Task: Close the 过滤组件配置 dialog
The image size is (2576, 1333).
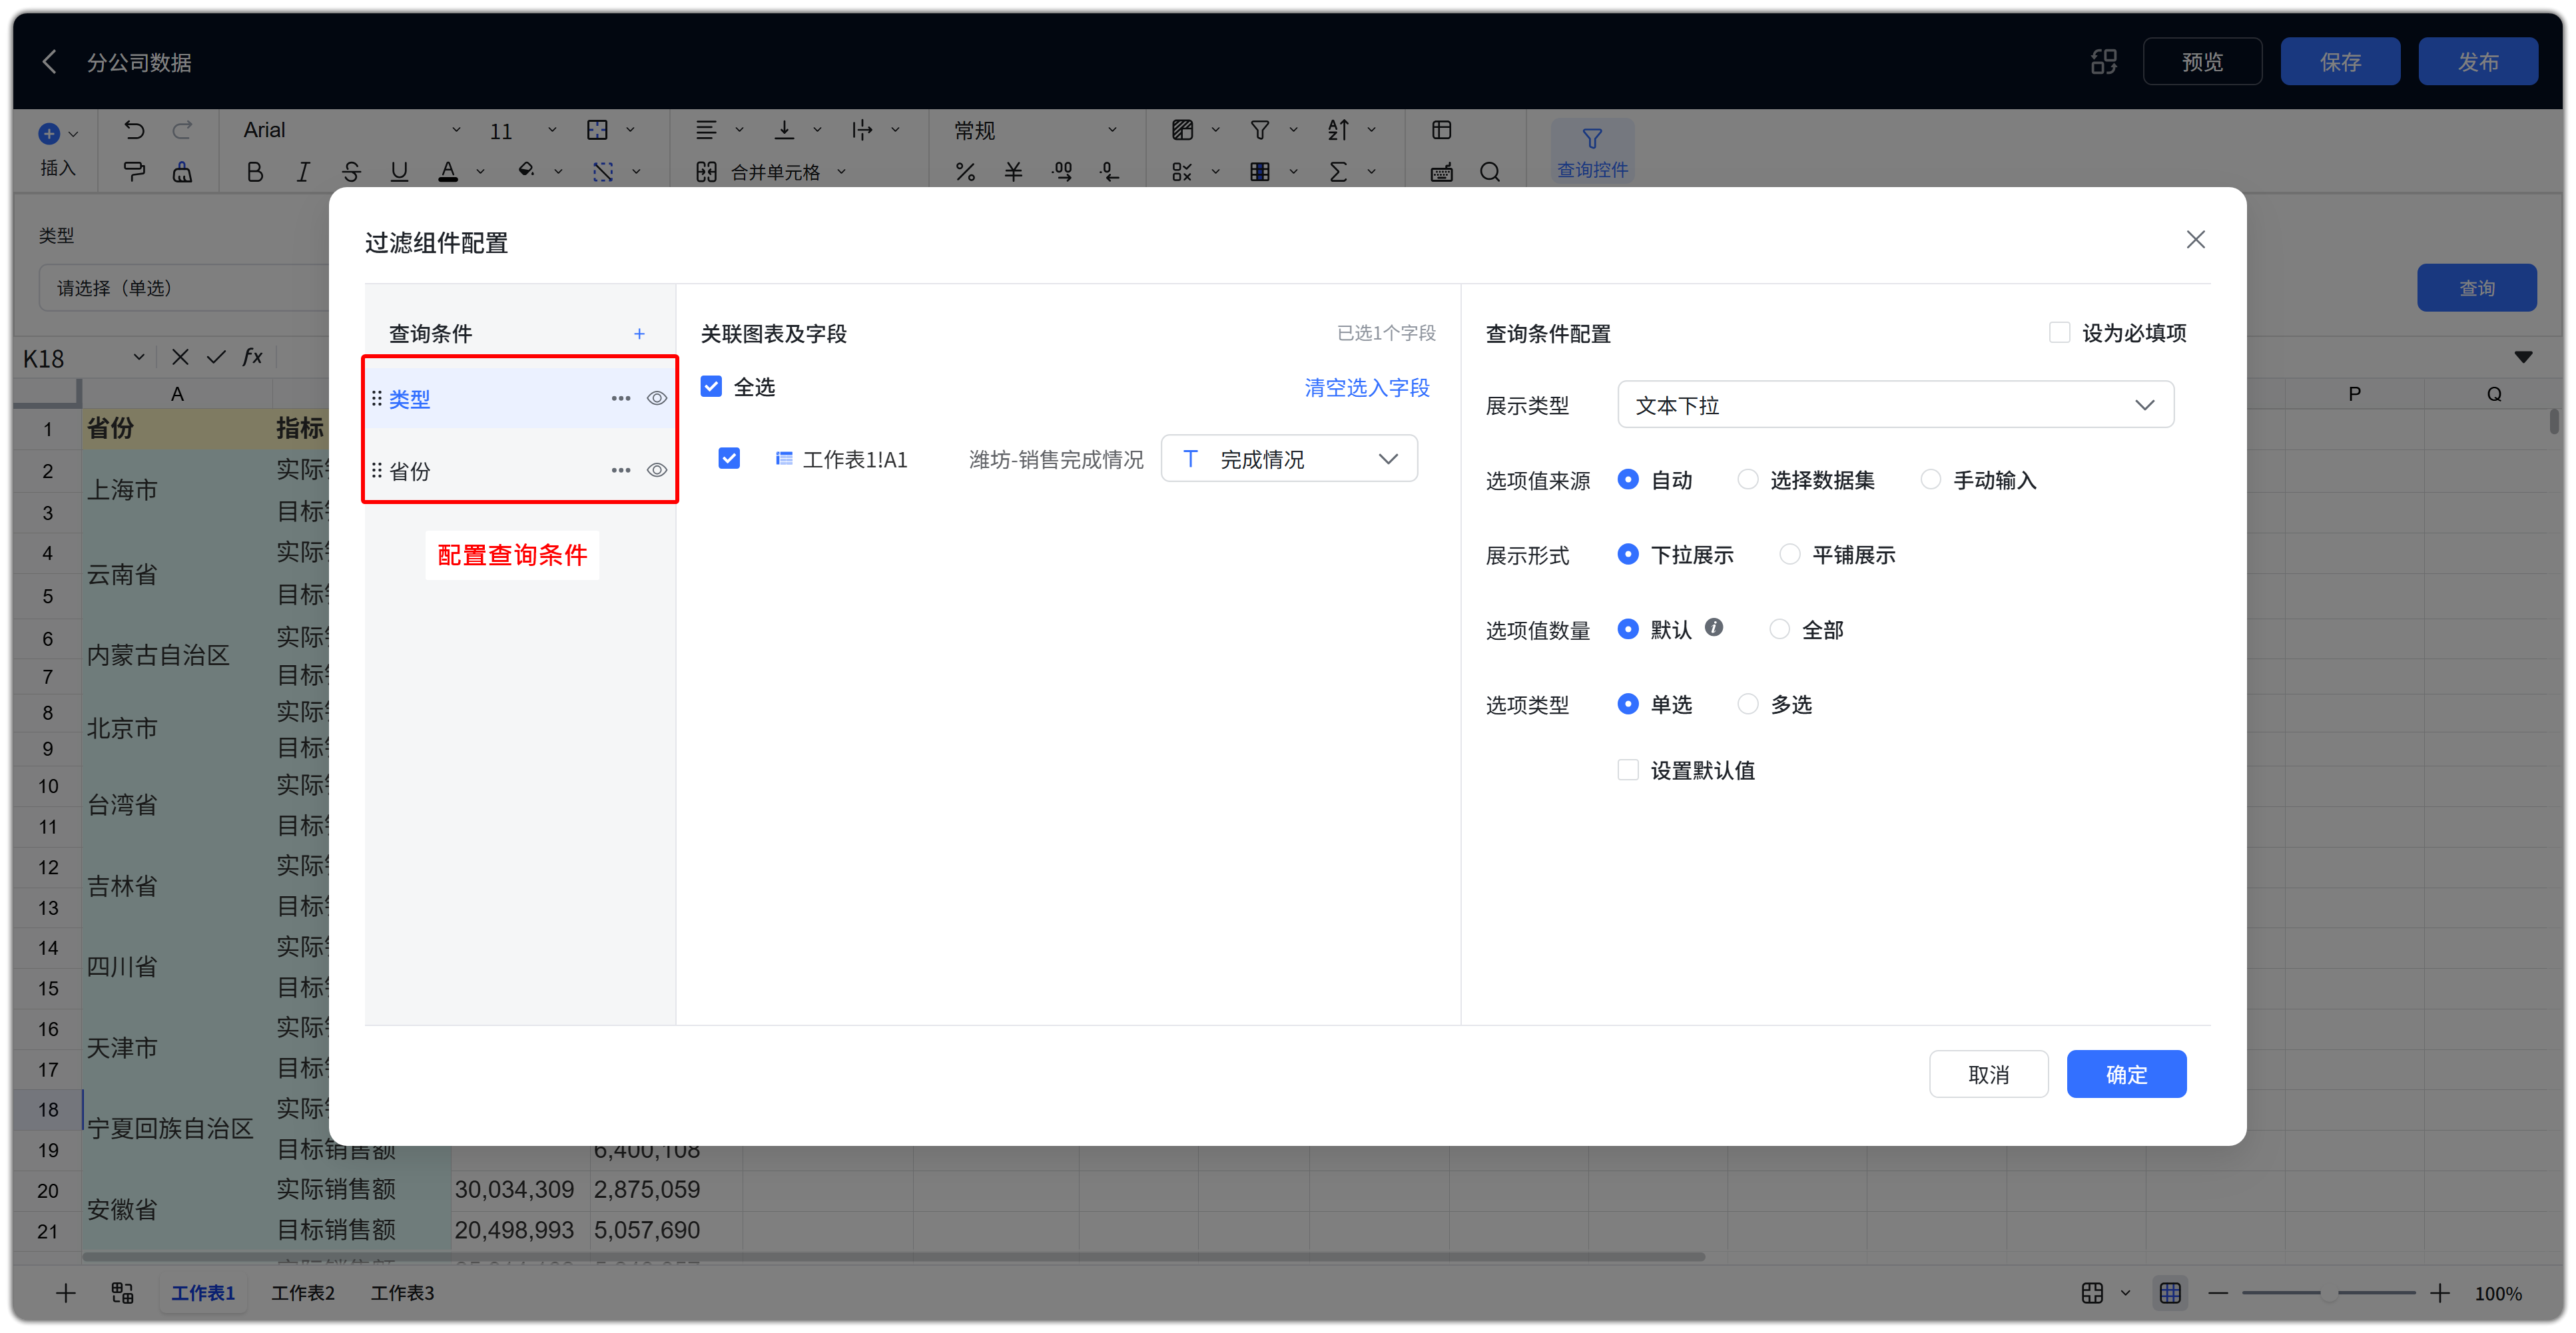Action: click(x=2196, y=240)
